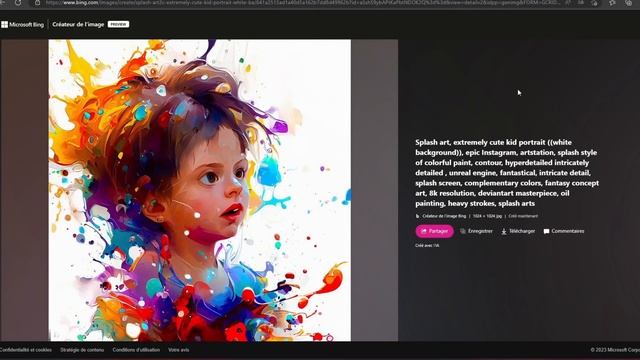Image resolution: width=640 pixels, height=360 pixels.
Task: Open Confidentialité et cookies link
Action: point(25,350)
